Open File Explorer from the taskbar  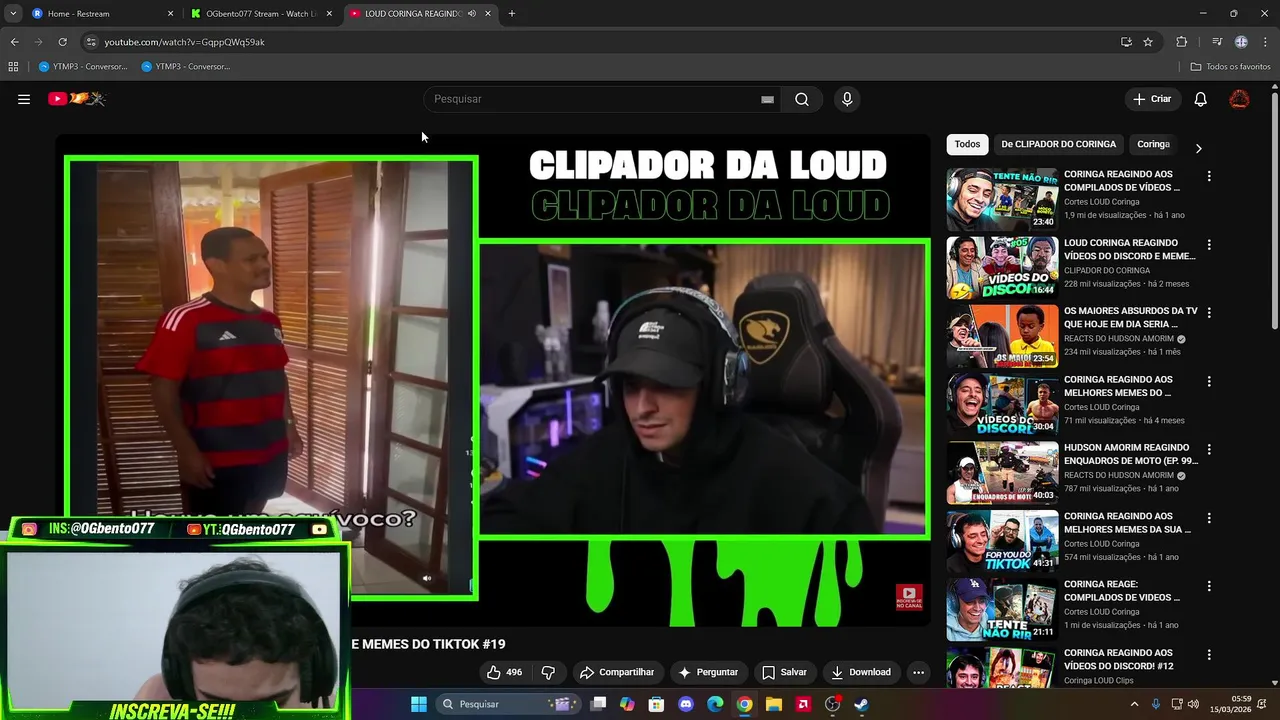click(x=773, y=704)
